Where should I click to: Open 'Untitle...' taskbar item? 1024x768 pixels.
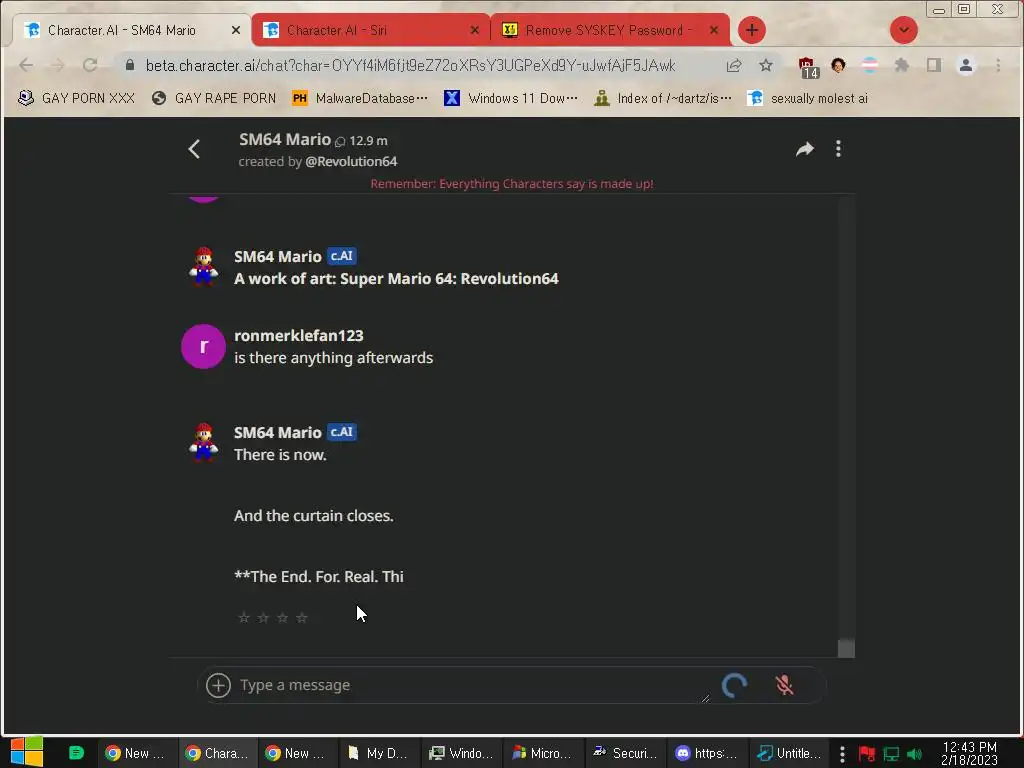tap(789, 753)
